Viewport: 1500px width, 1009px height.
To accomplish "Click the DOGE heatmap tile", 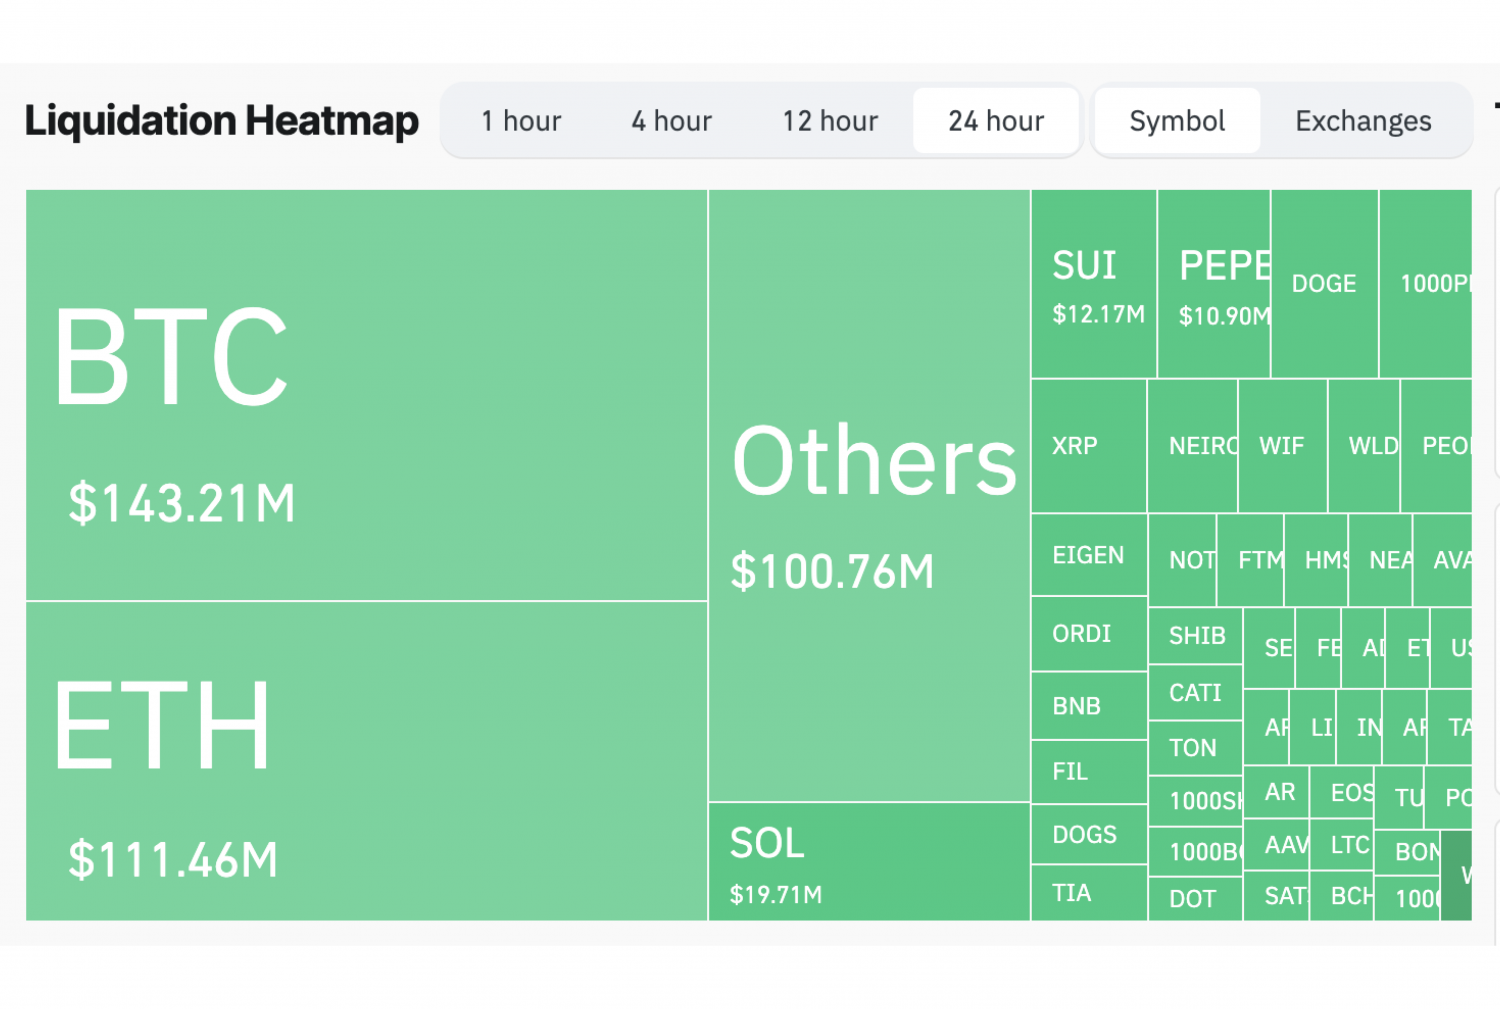I will (1324, 284).
